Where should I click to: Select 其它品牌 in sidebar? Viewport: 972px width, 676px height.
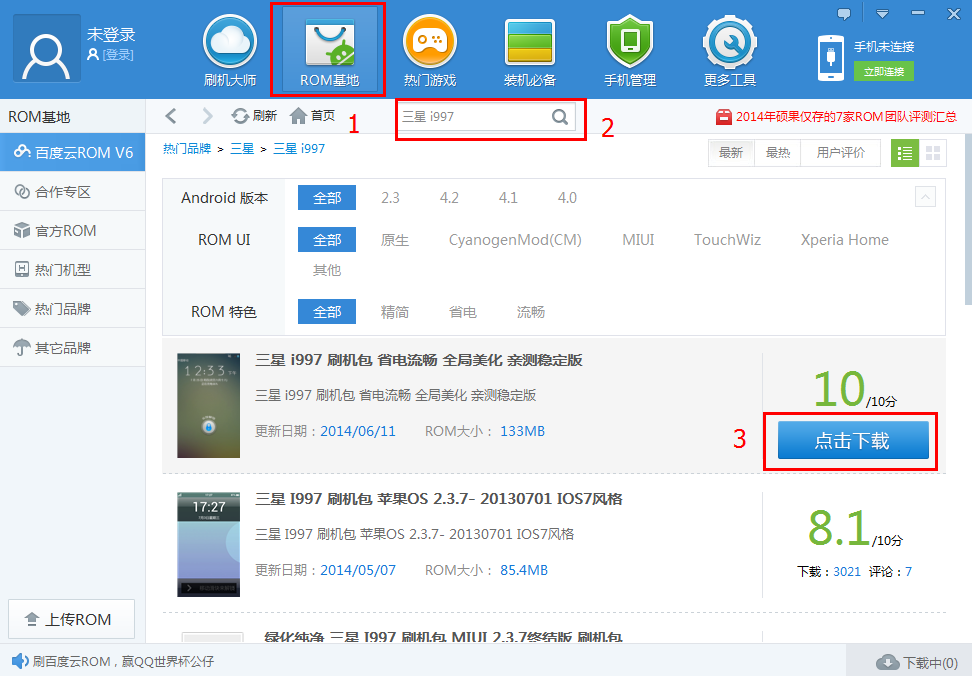[x=73, y=348]
